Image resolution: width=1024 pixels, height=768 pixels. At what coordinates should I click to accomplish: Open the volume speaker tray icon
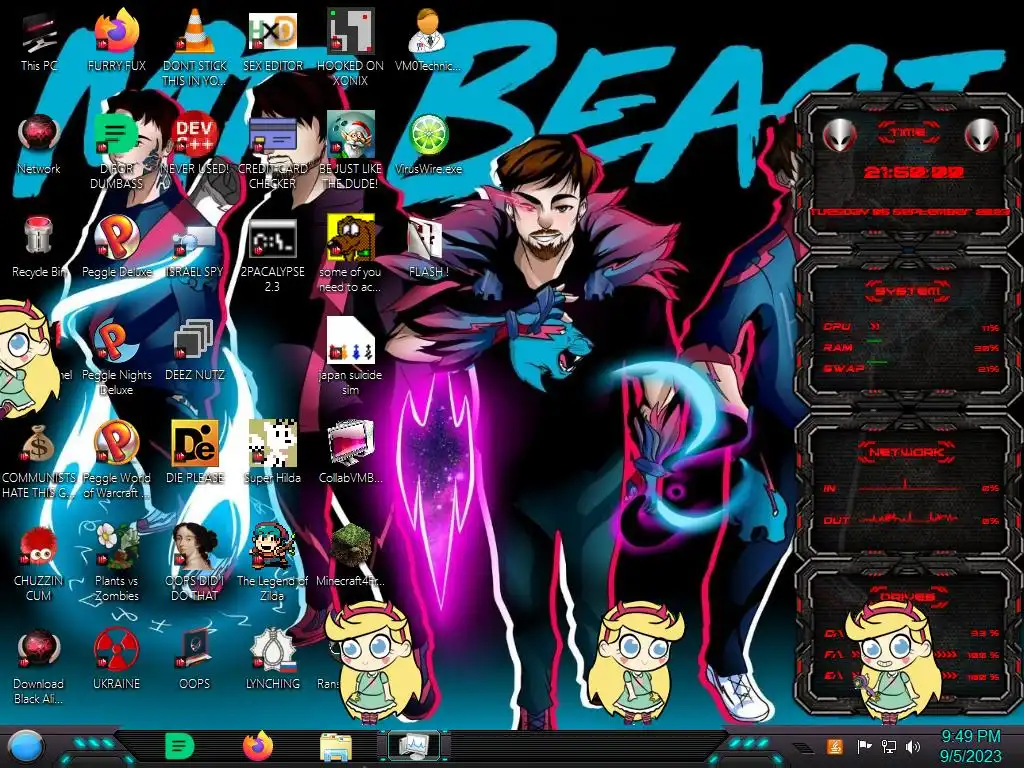(x=913, y=746)
